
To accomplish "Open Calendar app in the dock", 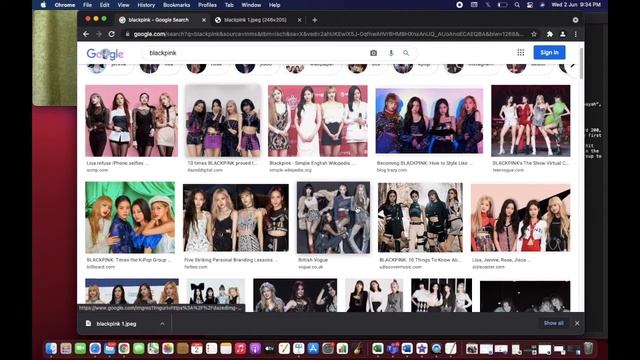I will point(197,348).
